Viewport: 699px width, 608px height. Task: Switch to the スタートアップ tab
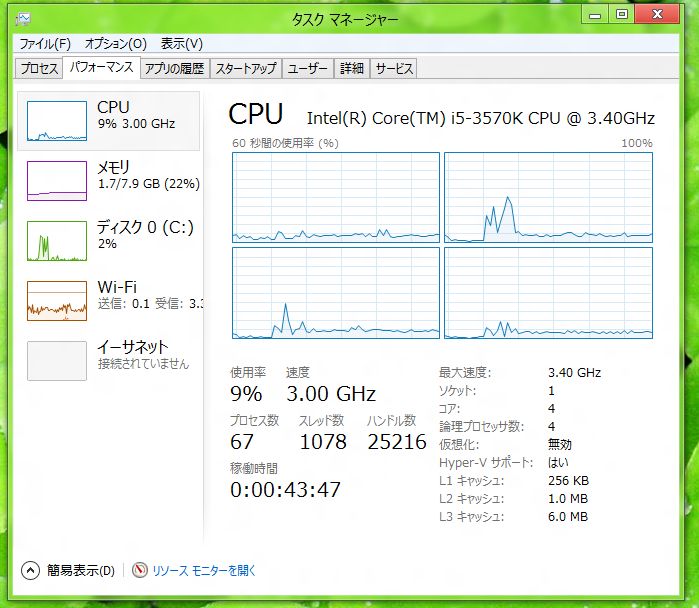click(x=246, y=69)
